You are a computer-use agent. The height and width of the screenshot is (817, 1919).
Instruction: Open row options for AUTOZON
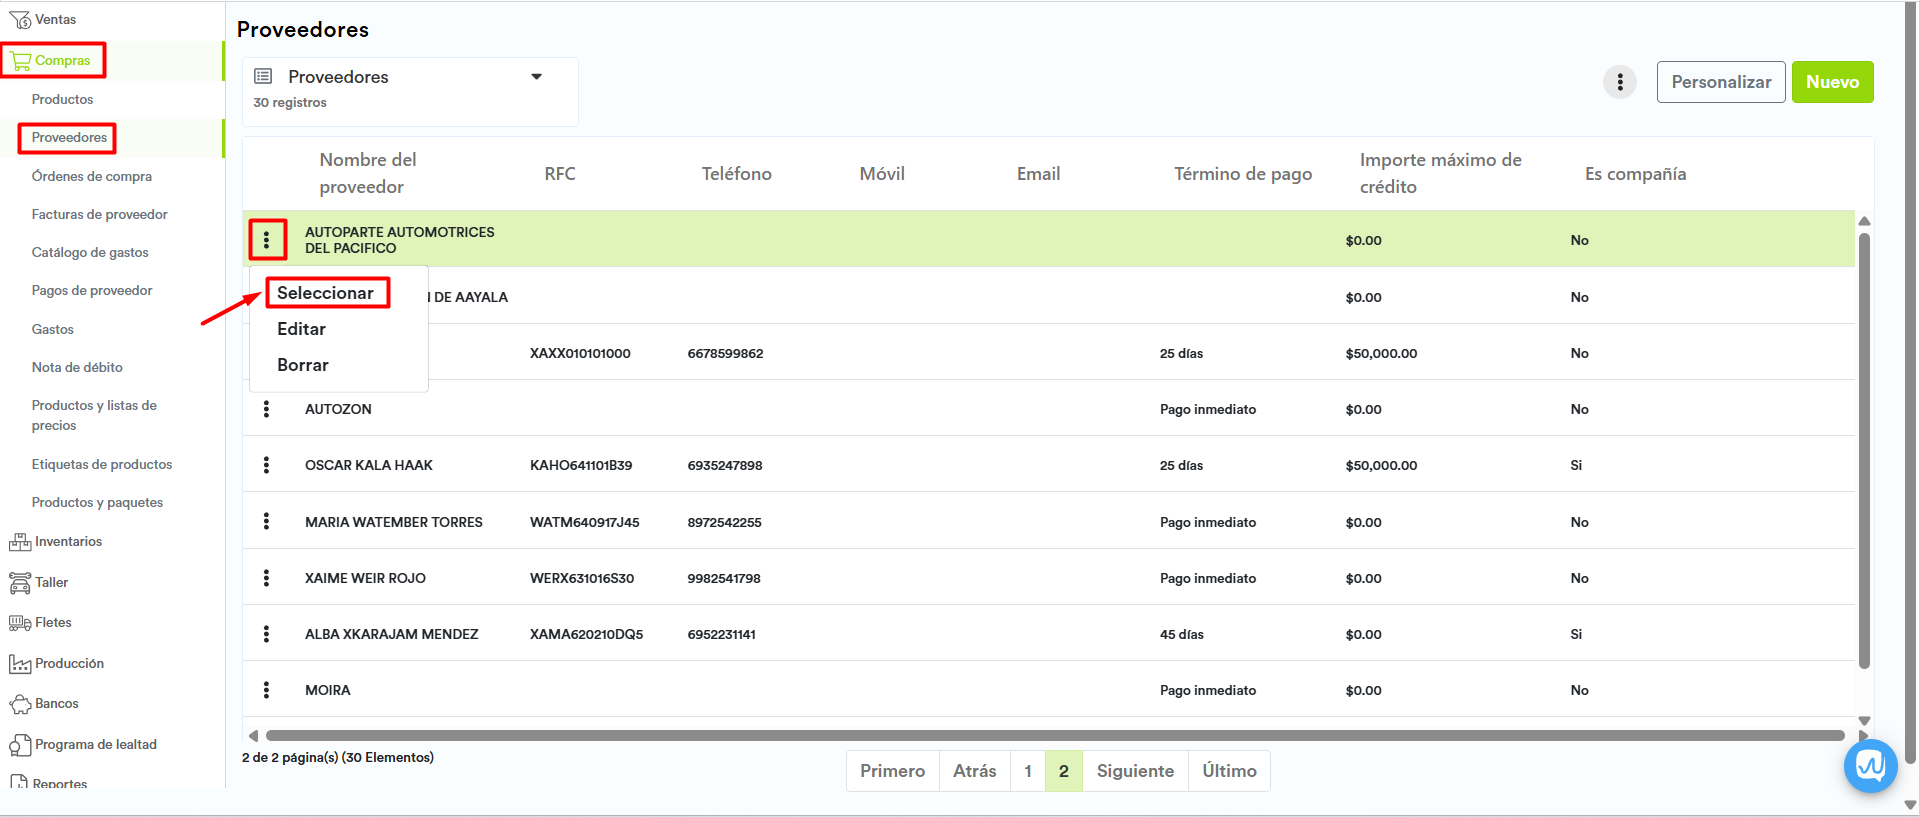pos(266,409)
